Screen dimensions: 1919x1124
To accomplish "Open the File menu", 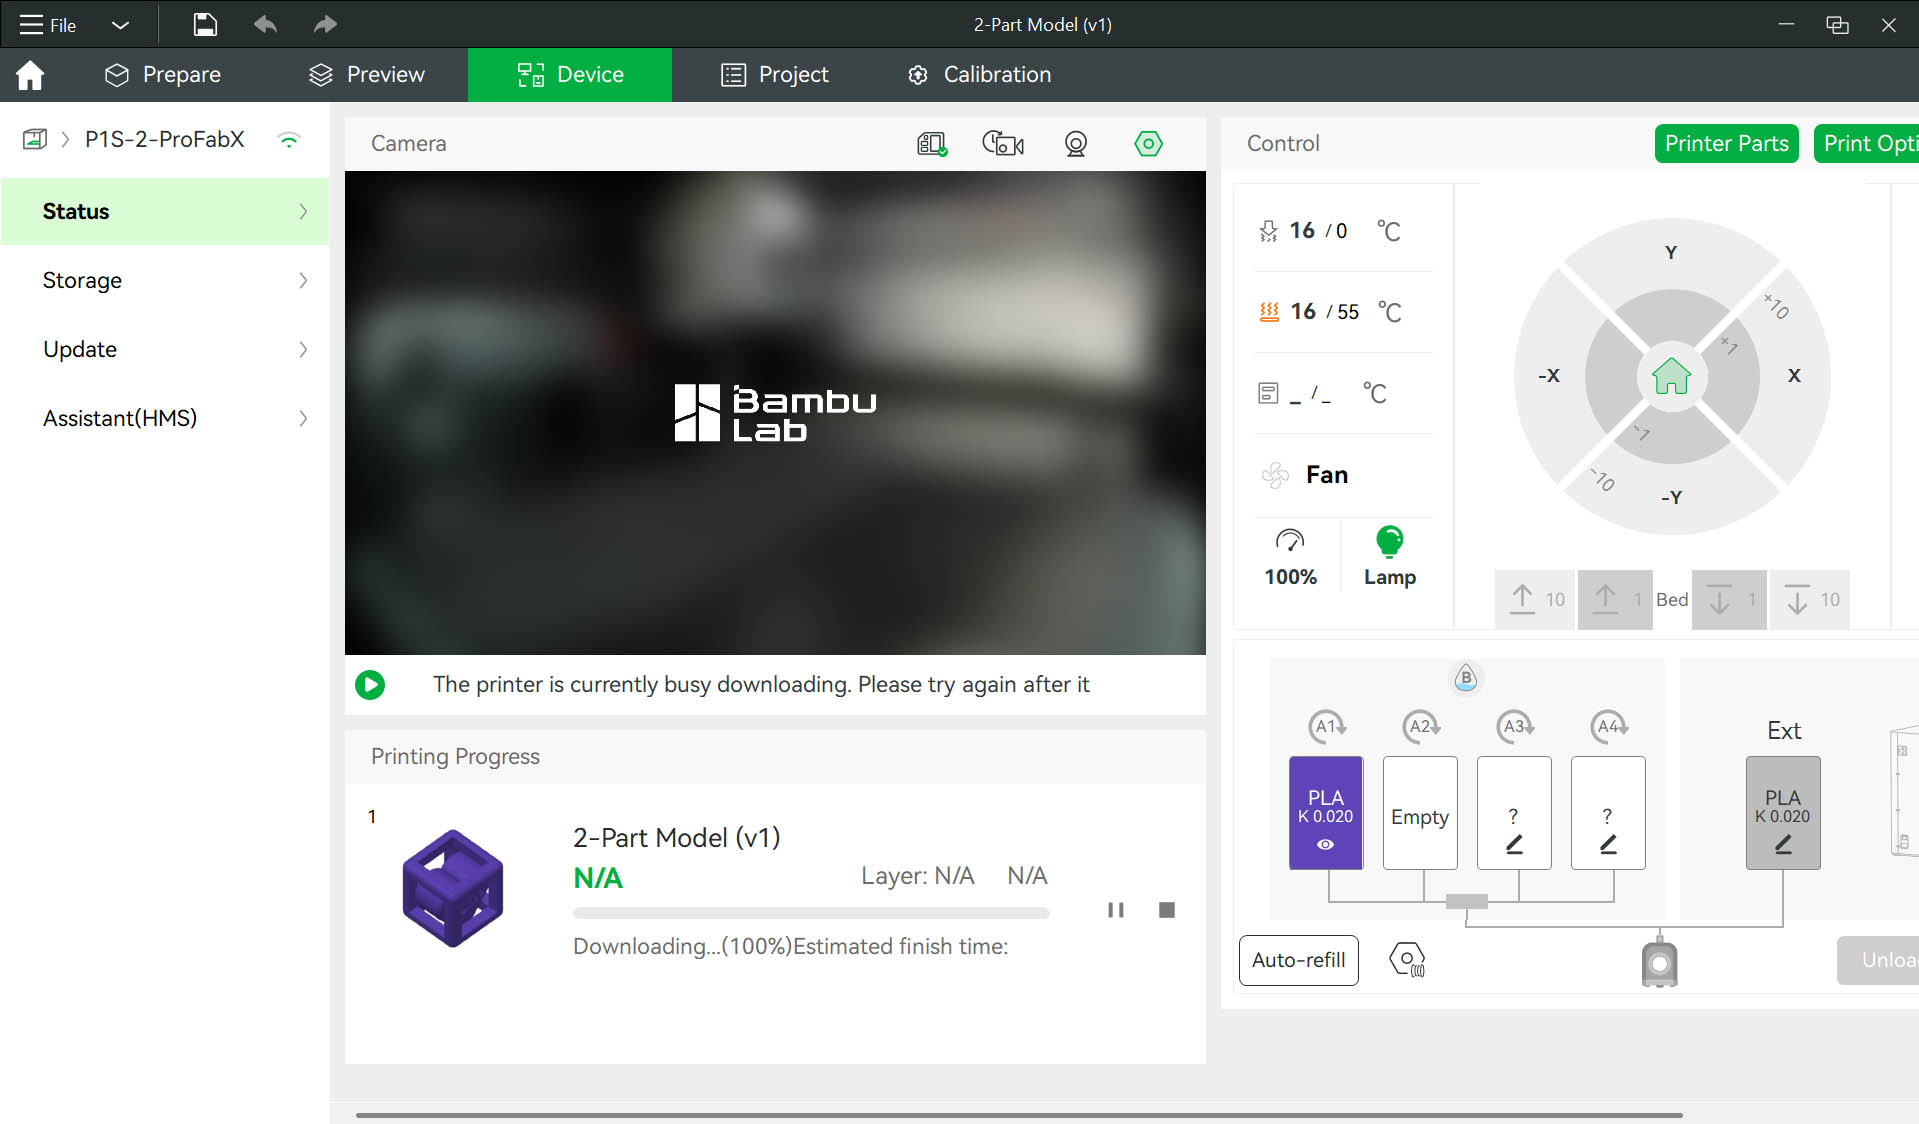I will 48,25.
